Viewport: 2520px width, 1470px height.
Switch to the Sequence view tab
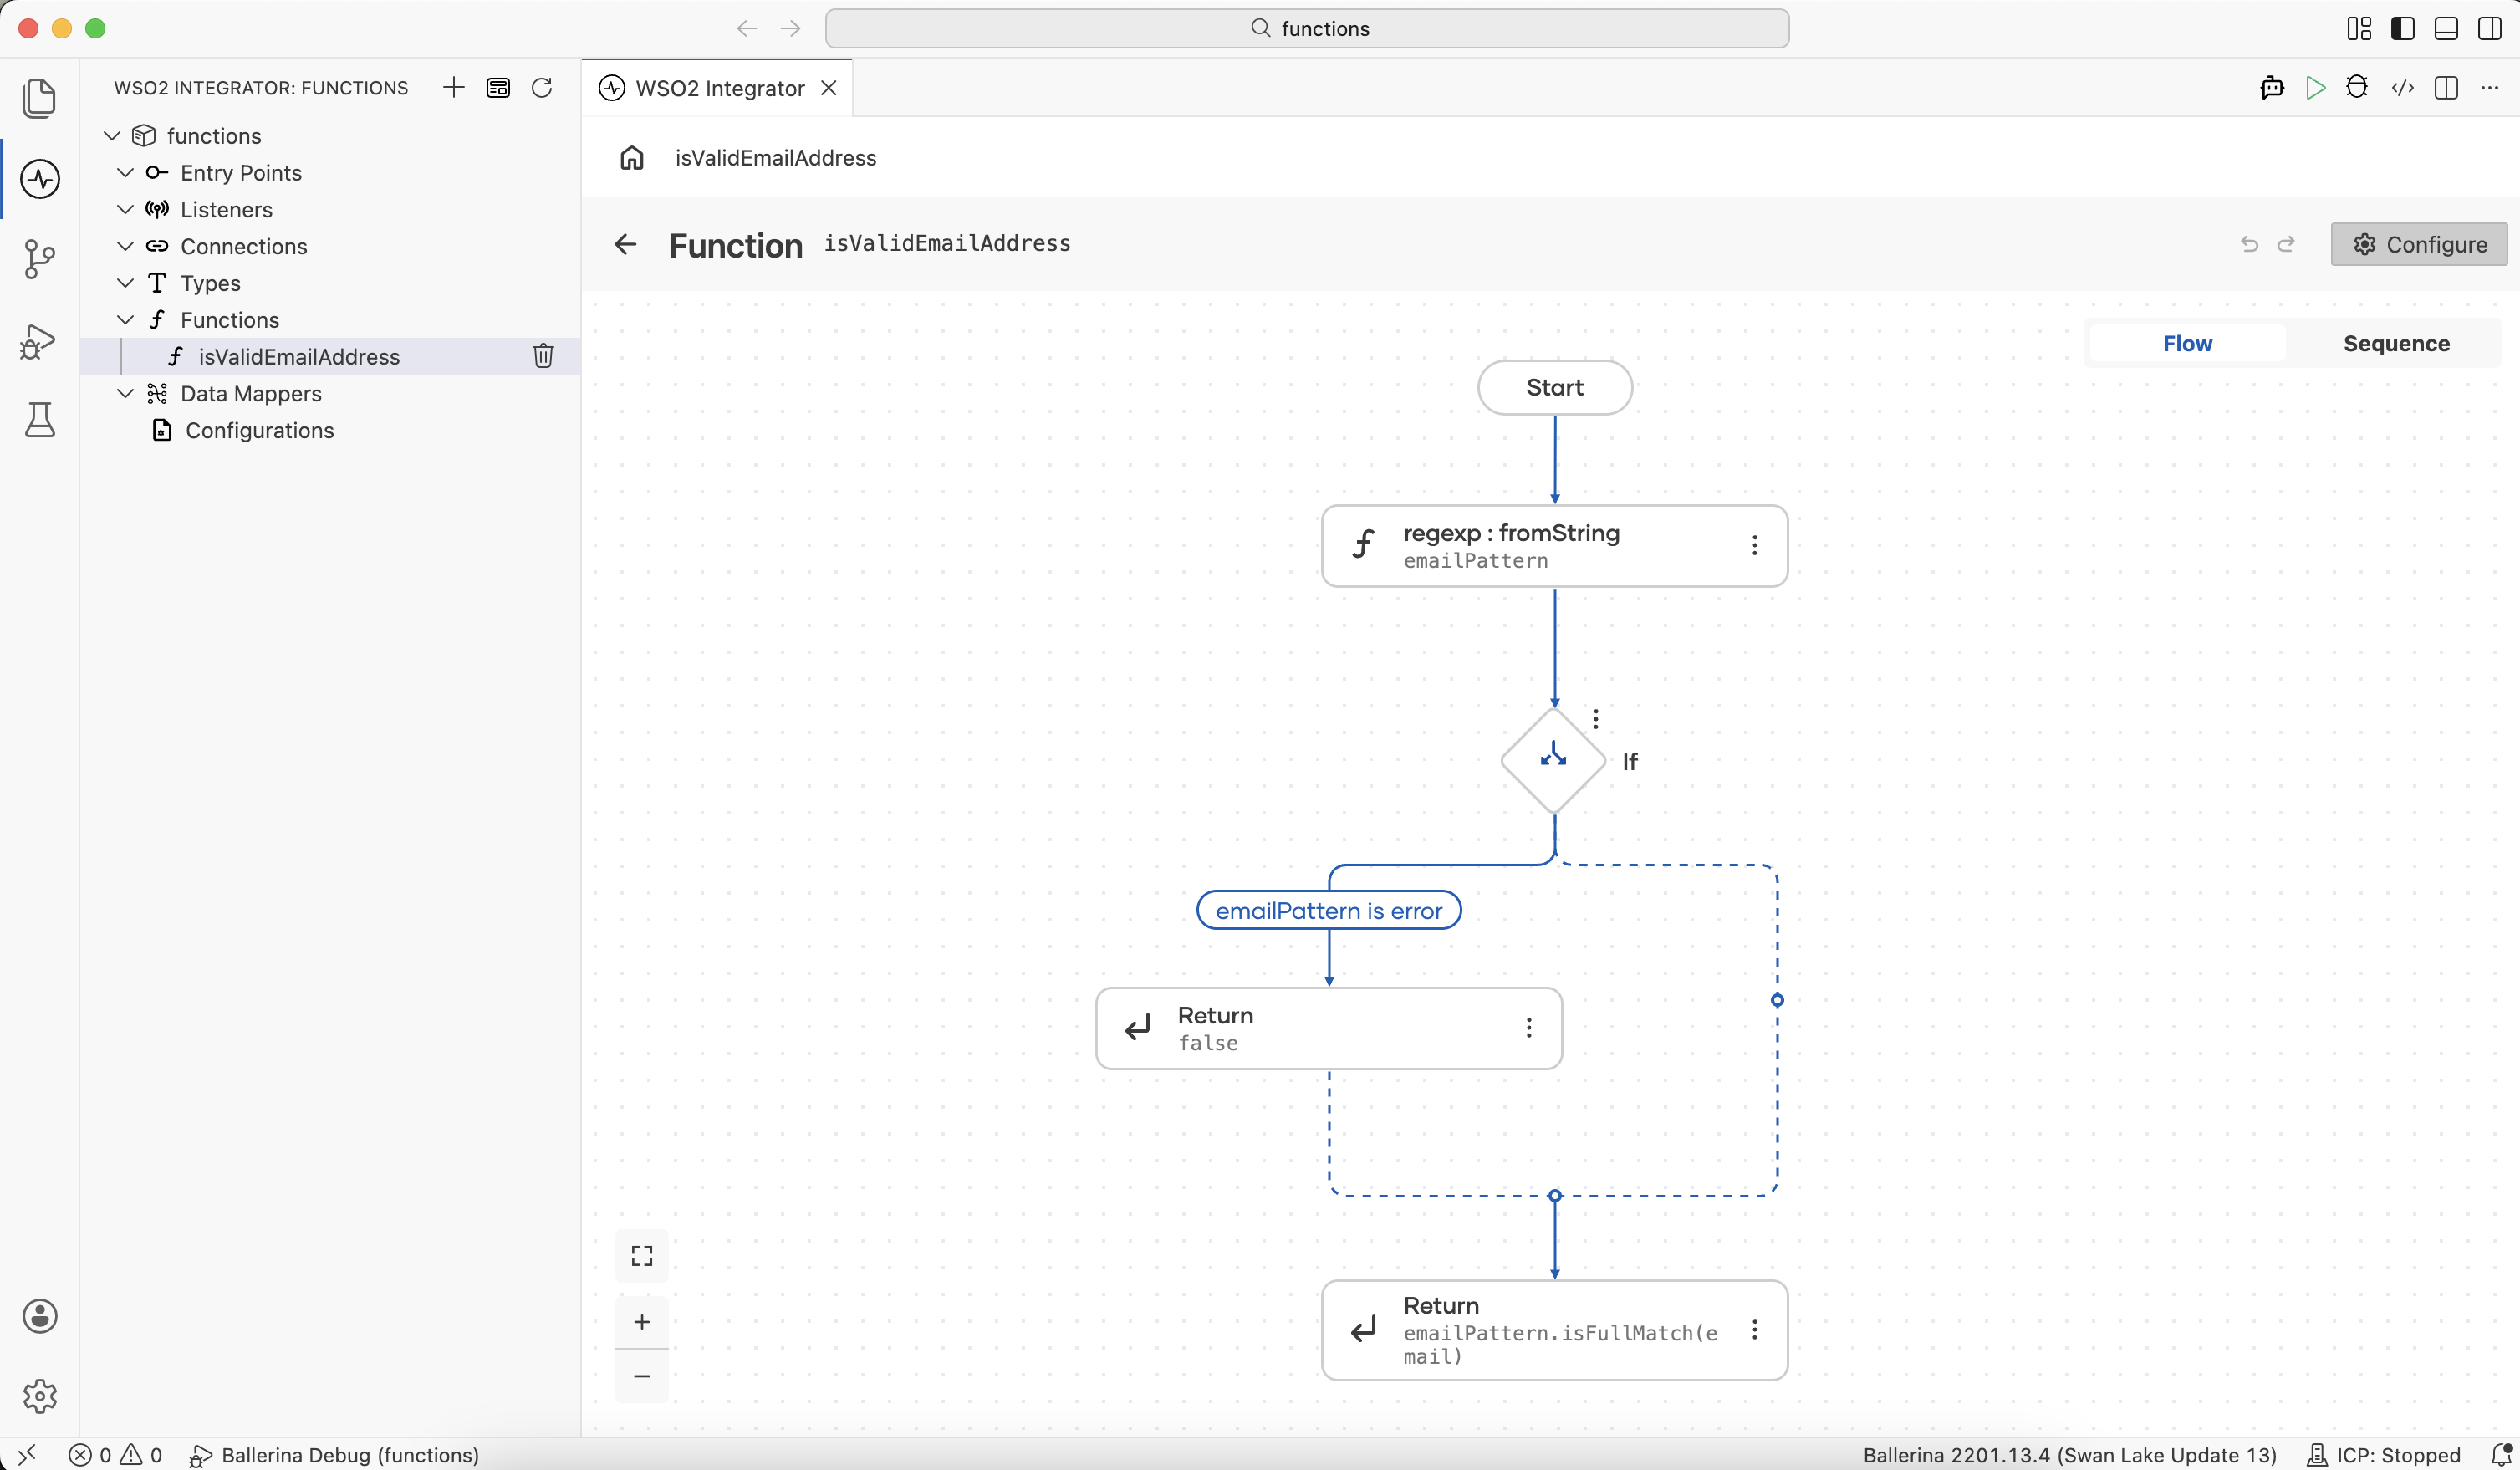[x=2396, y=343]
